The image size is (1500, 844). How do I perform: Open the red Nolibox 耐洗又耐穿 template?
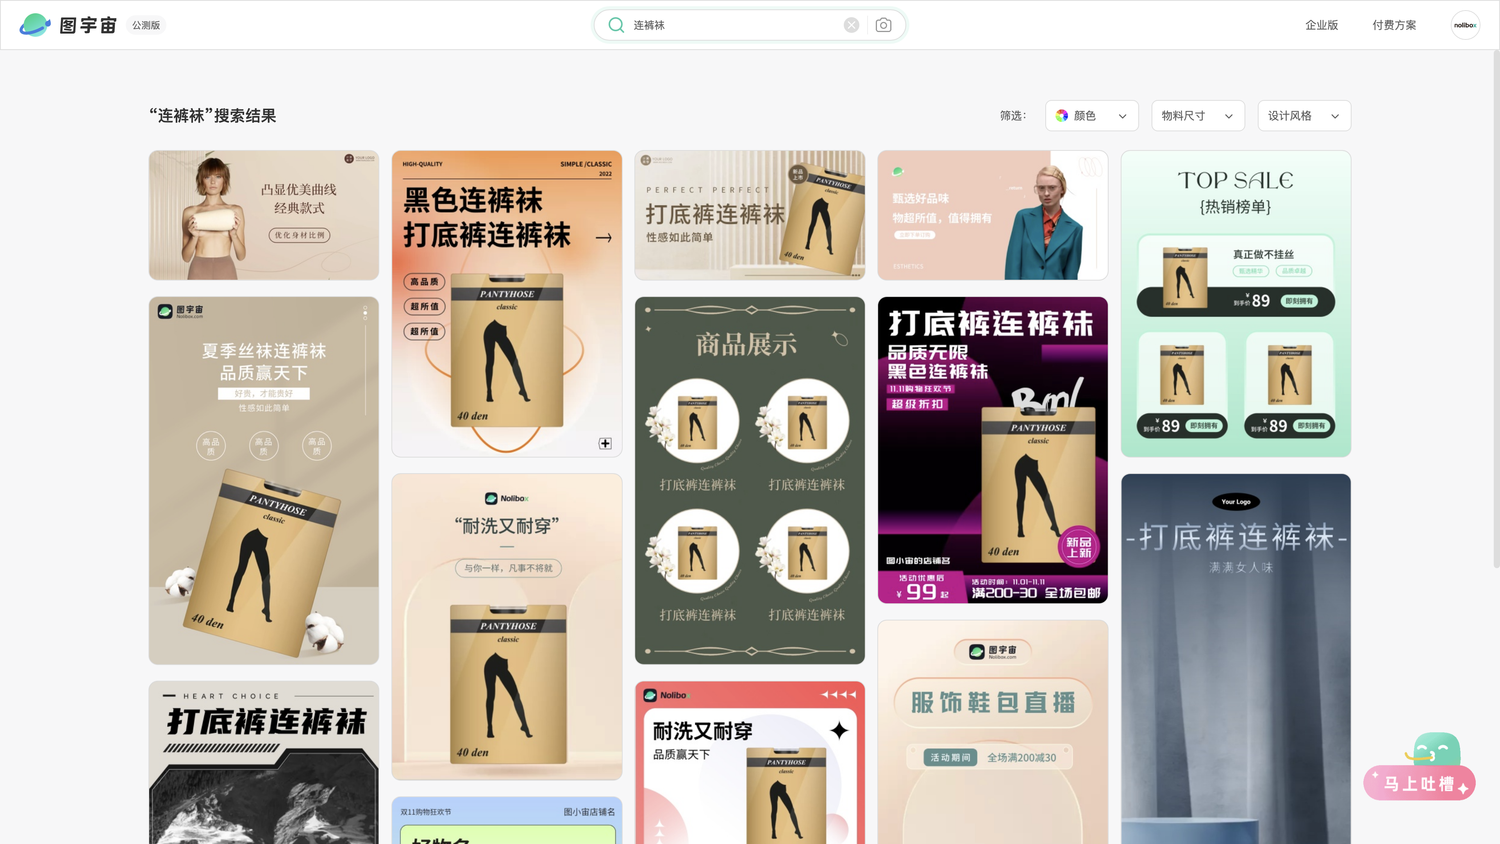(x=750, y=763)
